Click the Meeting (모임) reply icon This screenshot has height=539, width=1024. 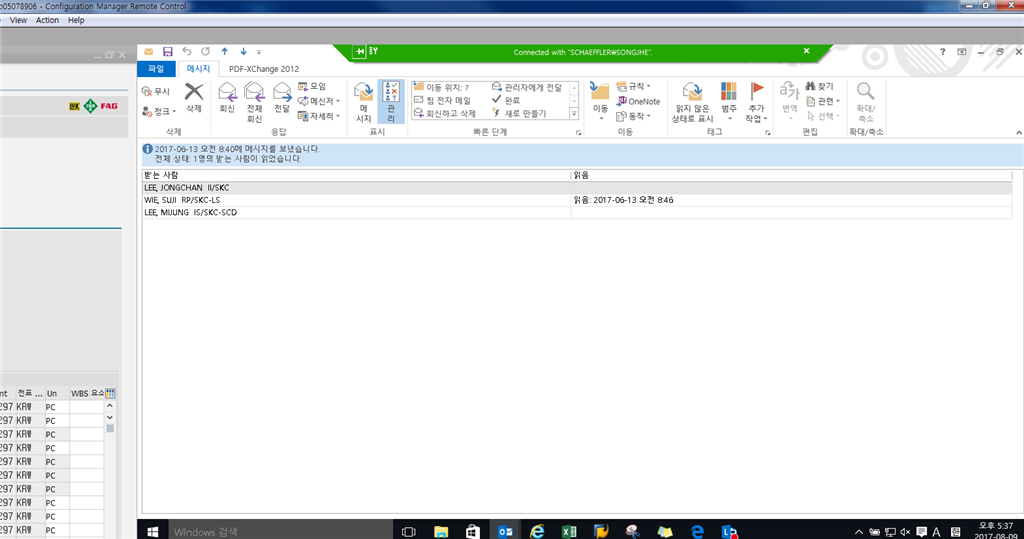pos(303,86)
